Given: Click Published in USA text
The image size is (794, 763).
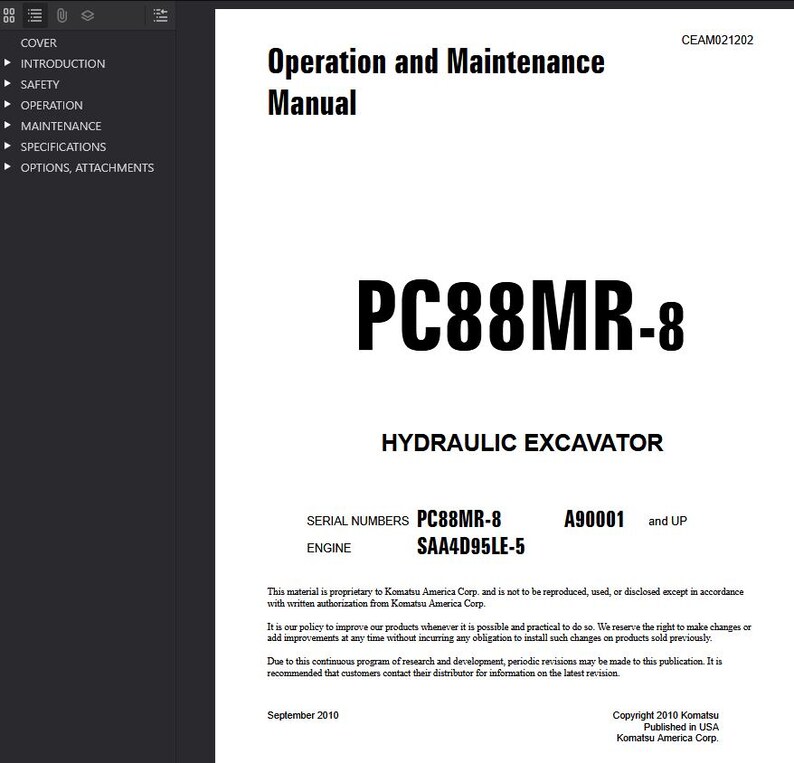Looking at the screenshot, I should tap(681, 727).
